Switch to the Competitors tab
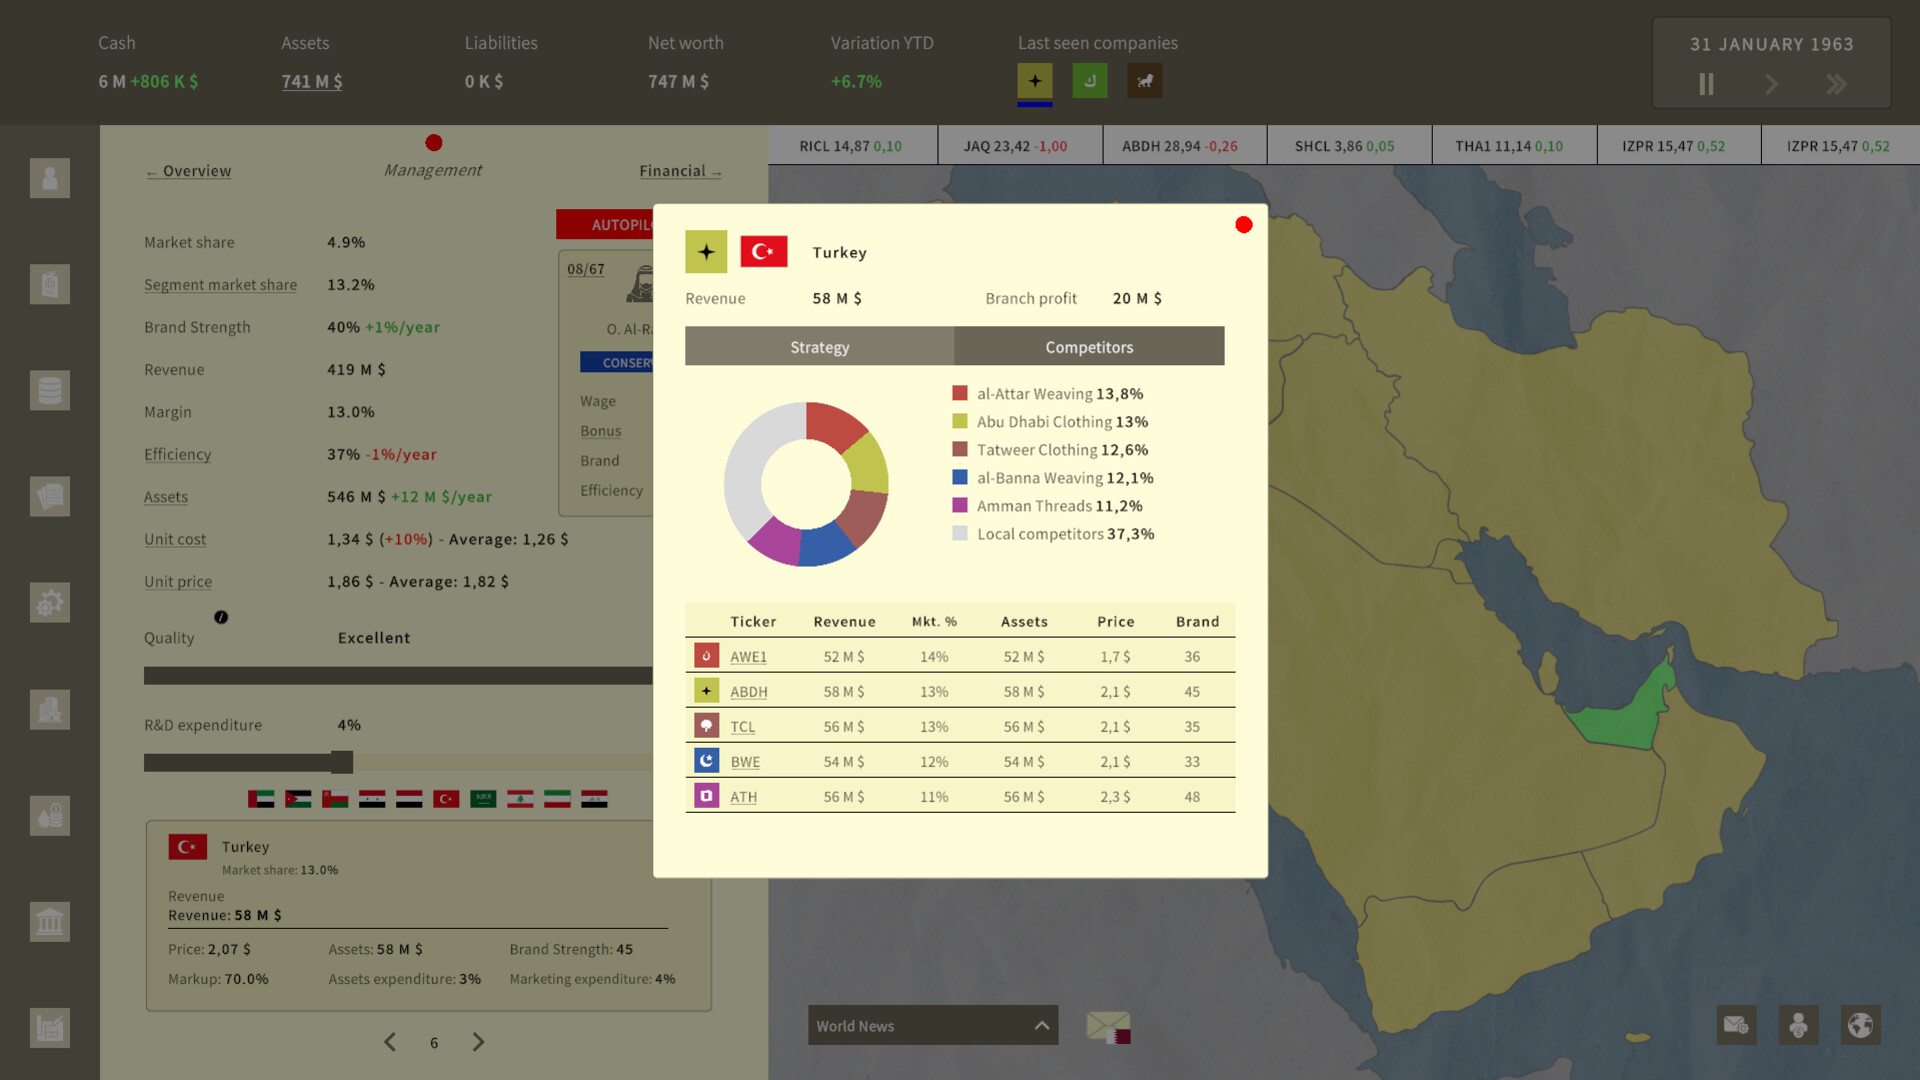 [x=1089, y=346]
